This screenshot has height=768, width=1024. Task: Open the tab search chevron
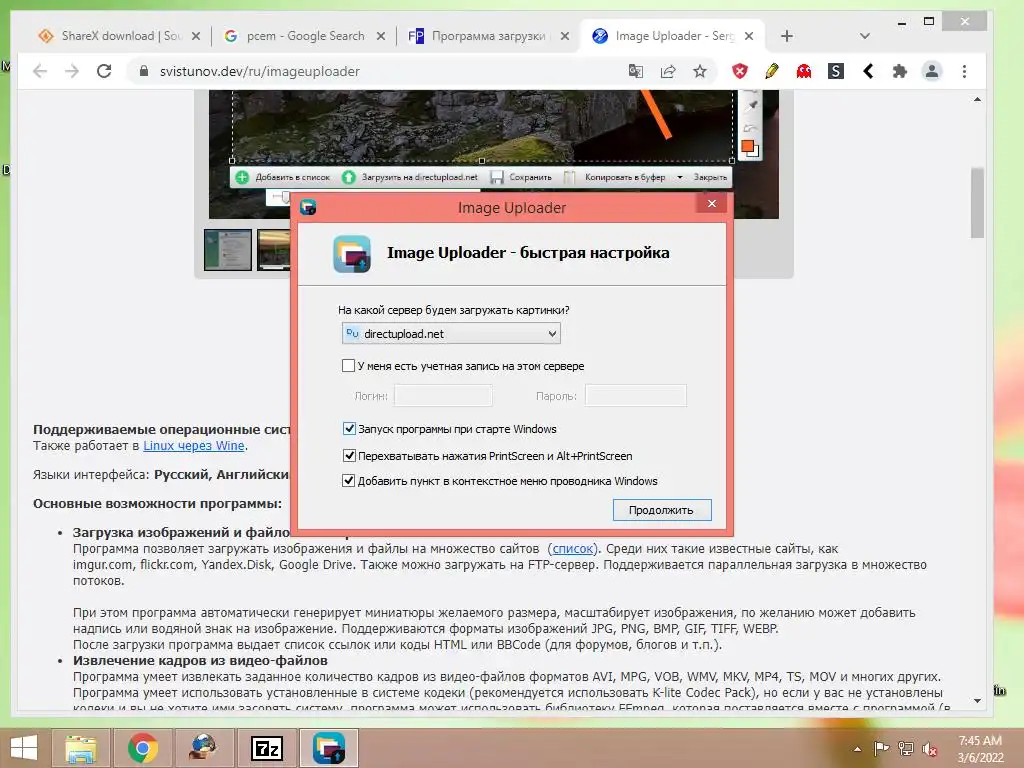[x=865, y=36]
